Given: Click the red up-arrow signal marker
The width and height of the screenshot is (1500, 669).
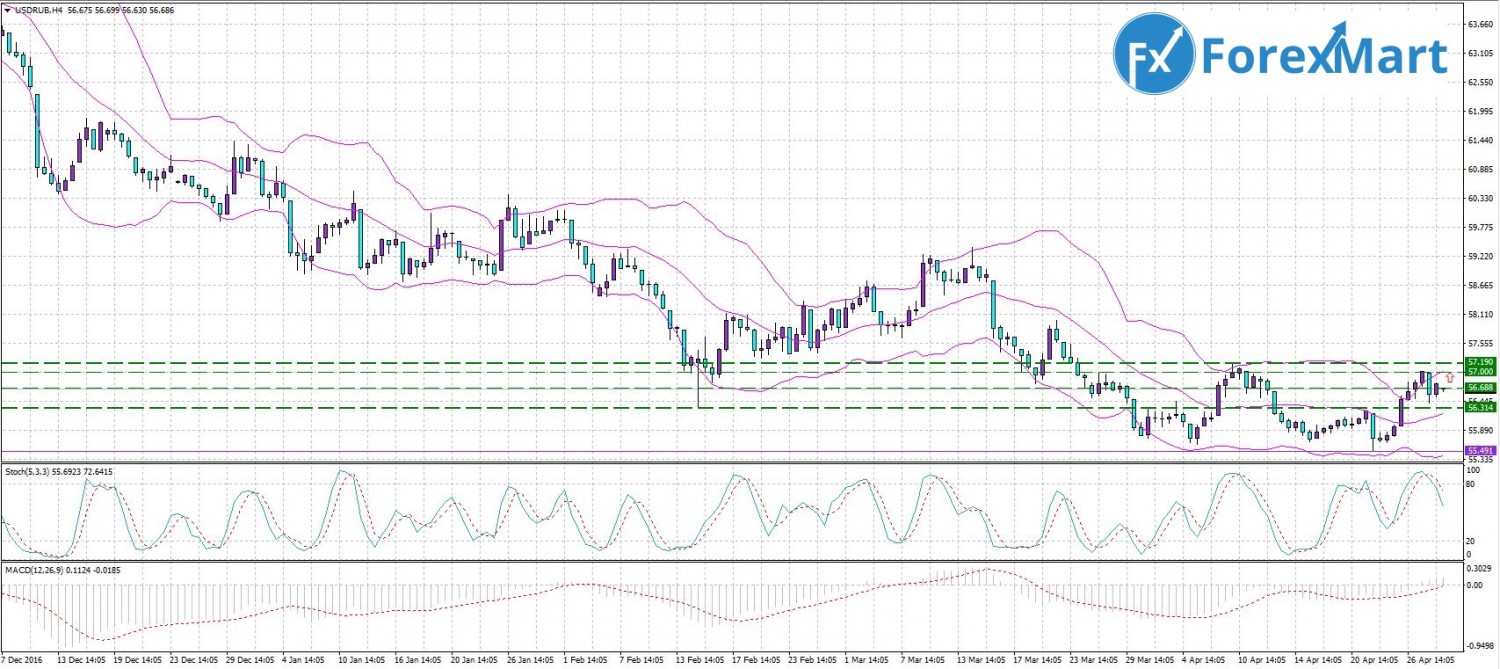Looking at the screenshot, I should point(1449,377).
